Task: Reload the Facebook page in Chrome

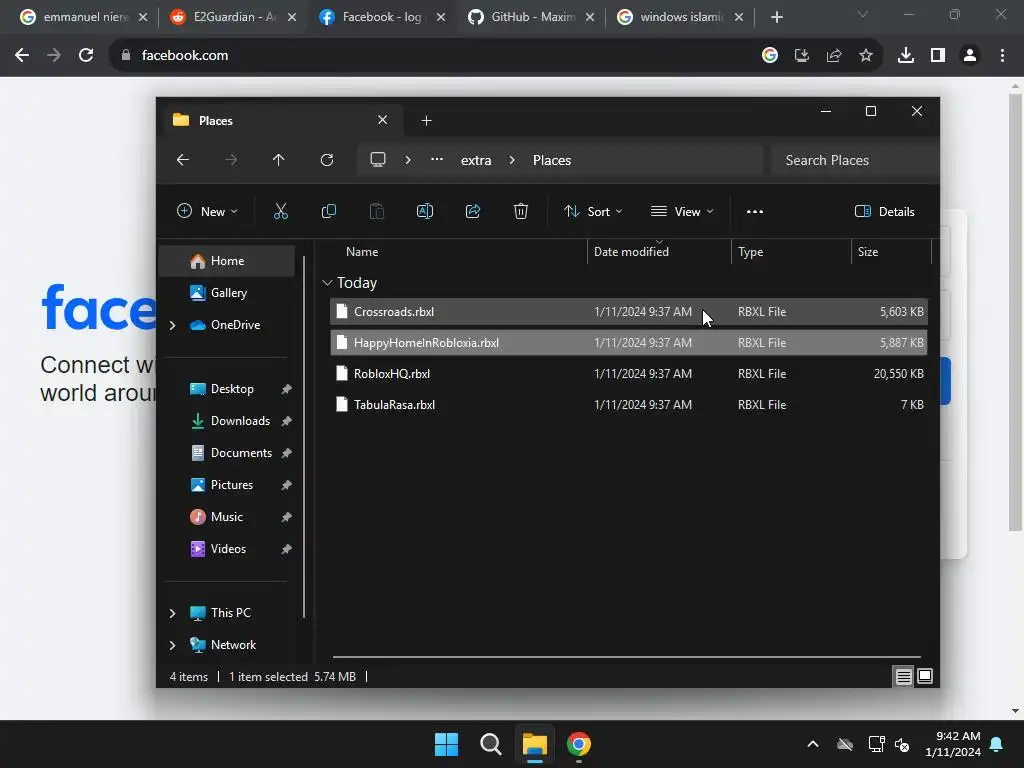Action: 86,56
